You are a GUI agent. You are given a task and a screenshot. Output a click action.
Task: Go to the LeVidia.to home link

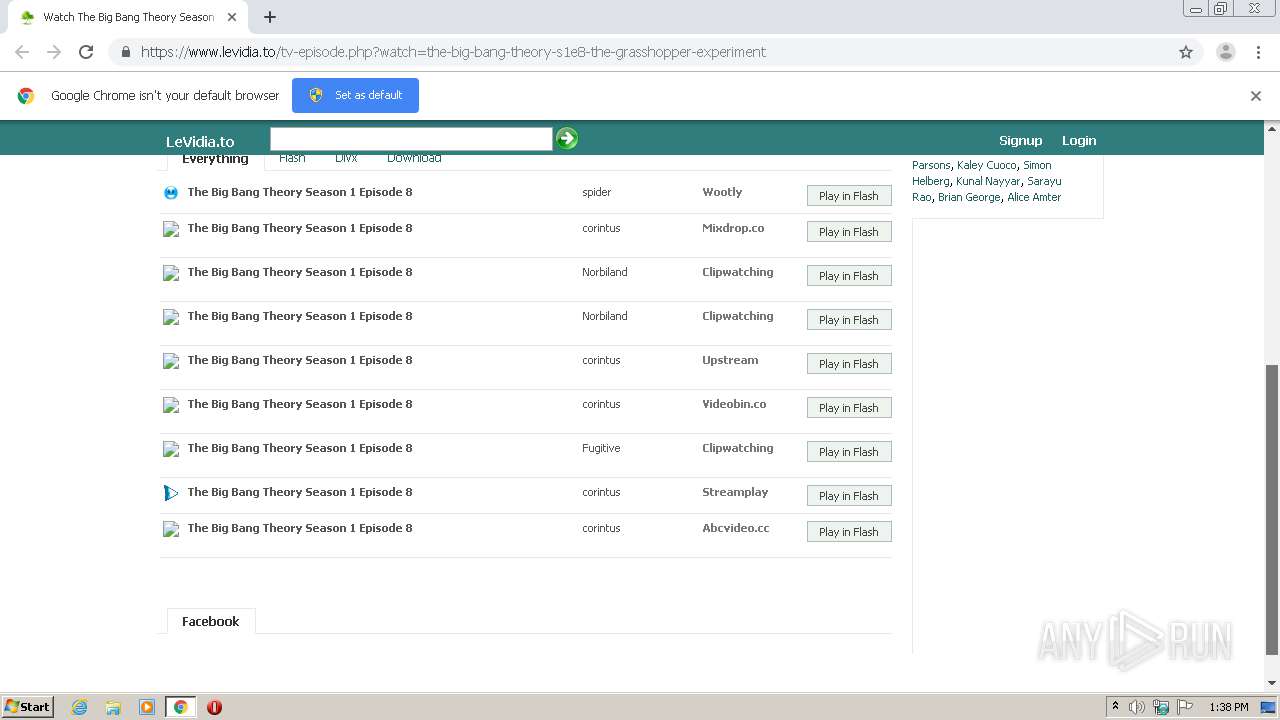tap(200, 141)
